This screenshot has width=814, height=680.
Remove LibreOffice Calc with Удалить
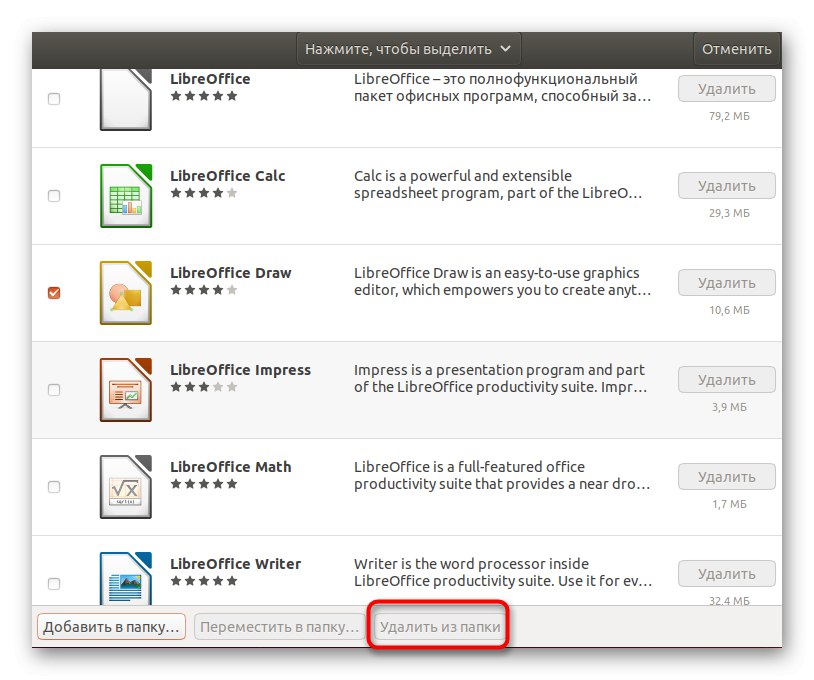point(727,186)
